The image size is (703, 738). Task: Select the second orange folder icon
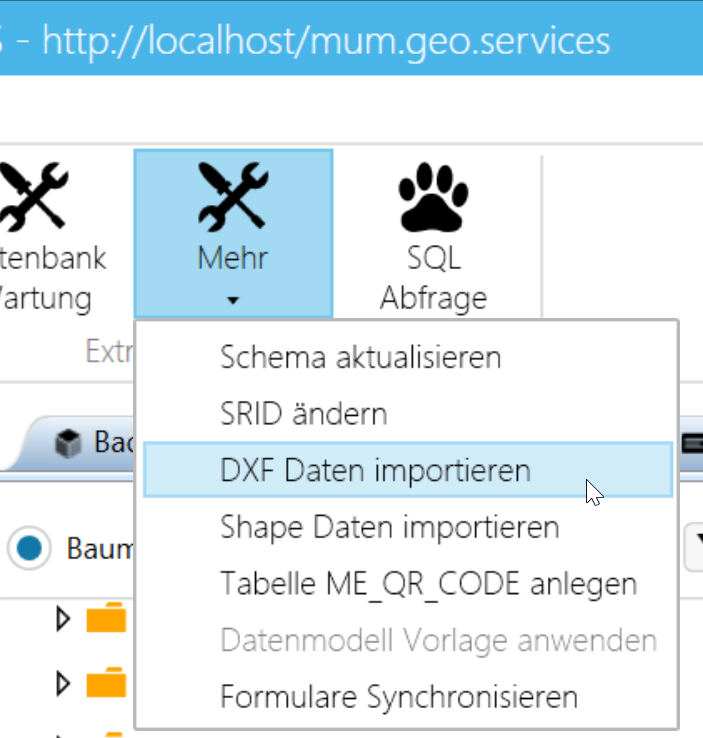click(106, 684)
